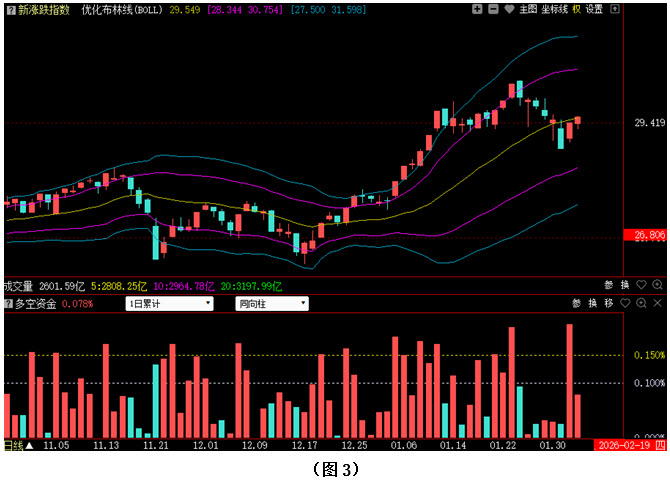Click the question mark icon beside 多空资金
The image size is (670, 491).
click(8, 303)
